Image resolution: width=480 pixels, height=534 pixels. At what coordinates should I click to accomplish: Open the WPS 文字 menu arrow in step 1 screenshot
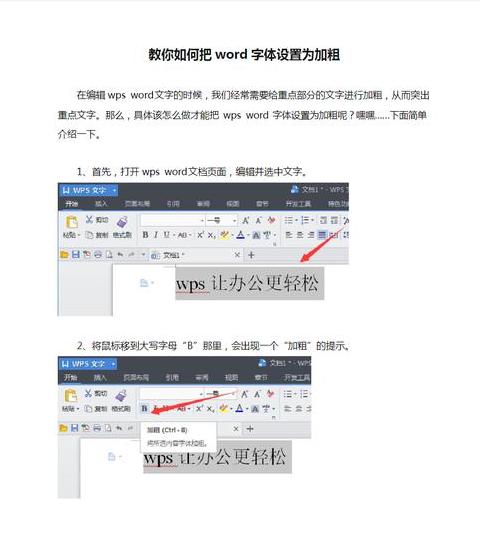tap(114, 190)
